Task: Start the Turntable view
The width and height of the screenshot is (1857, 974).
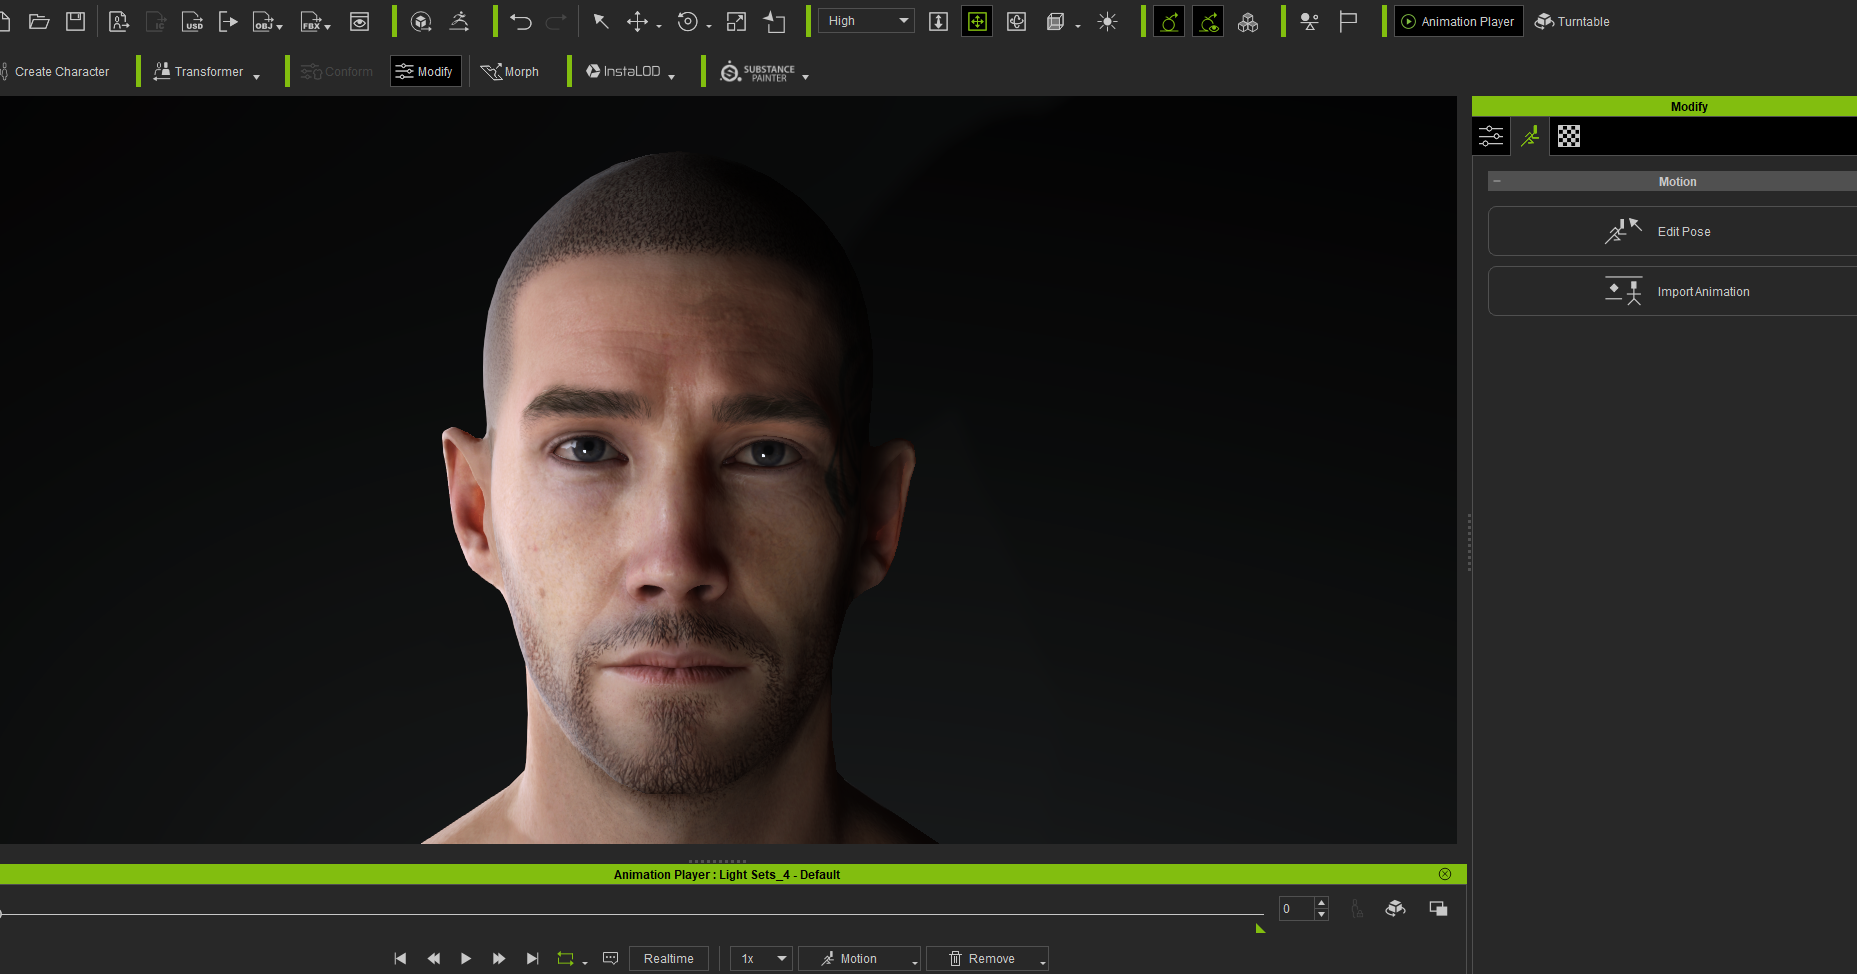Action: 1572,21
